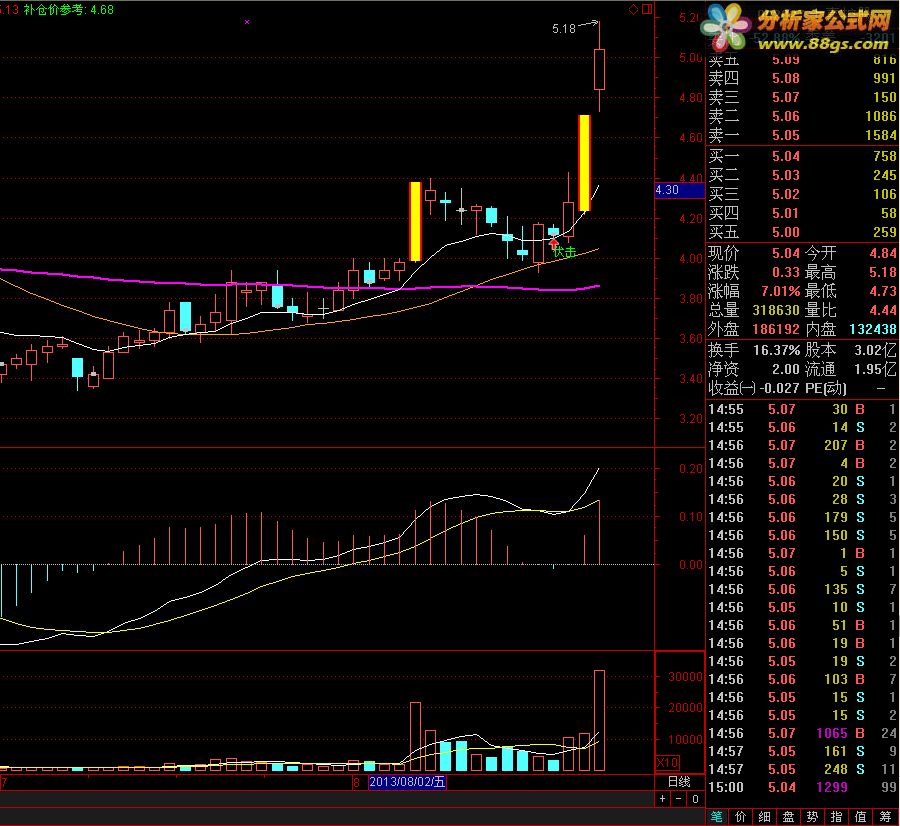Switch to the 筹 tab

pyautogui.click(x=885, y=816)
